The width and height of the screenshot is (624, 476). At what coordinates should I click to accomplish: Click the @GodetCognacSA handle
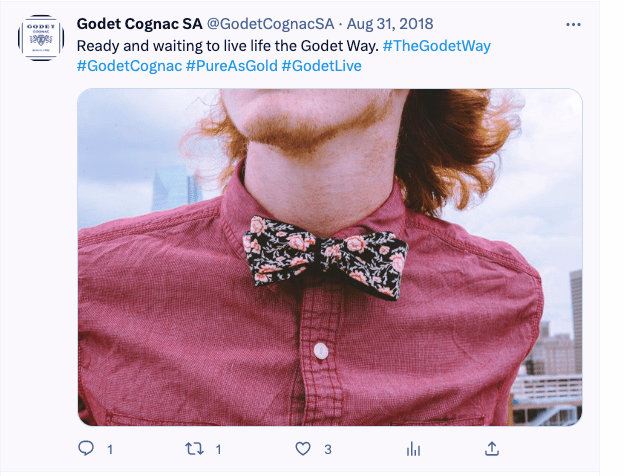pyautogui.click(x=269, y=24)
